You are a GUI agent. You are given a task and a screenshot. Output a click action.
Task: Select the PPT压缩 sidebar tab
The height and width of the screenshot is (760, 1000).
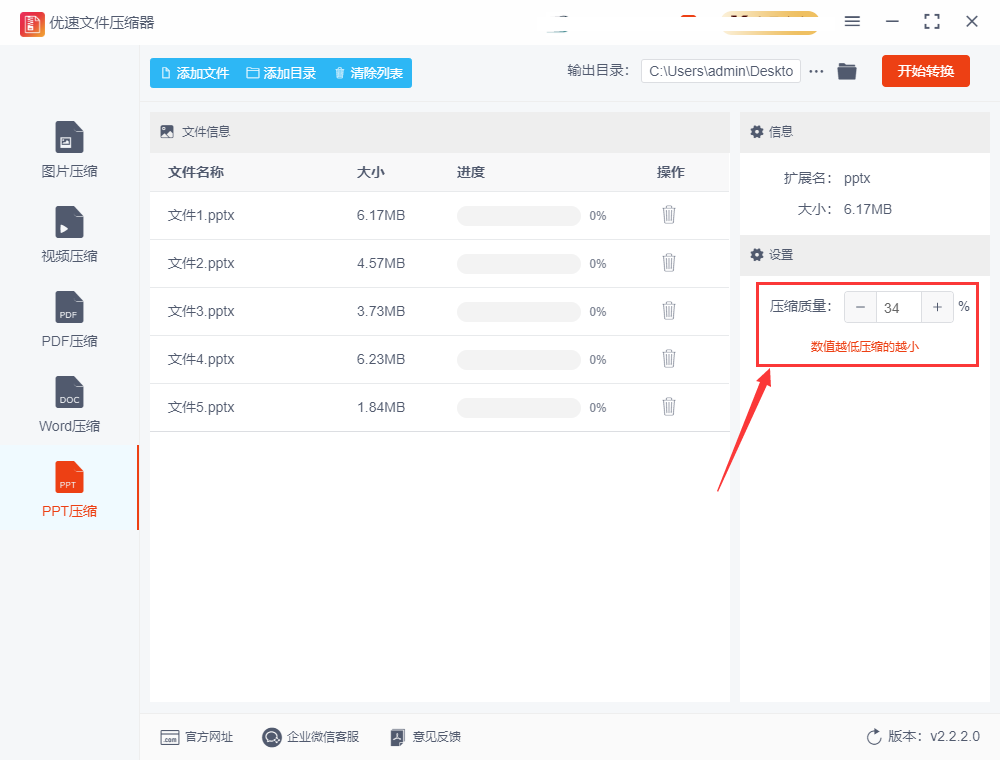tap(69, 490)
